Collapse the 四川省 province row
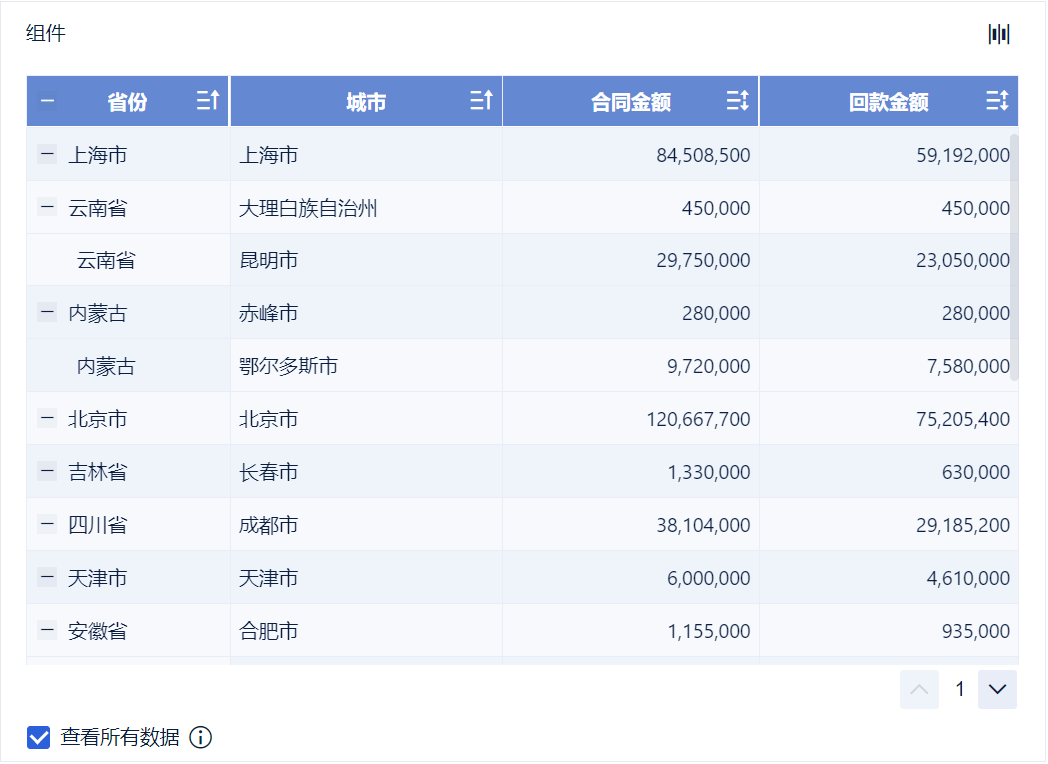 point(47,524)
